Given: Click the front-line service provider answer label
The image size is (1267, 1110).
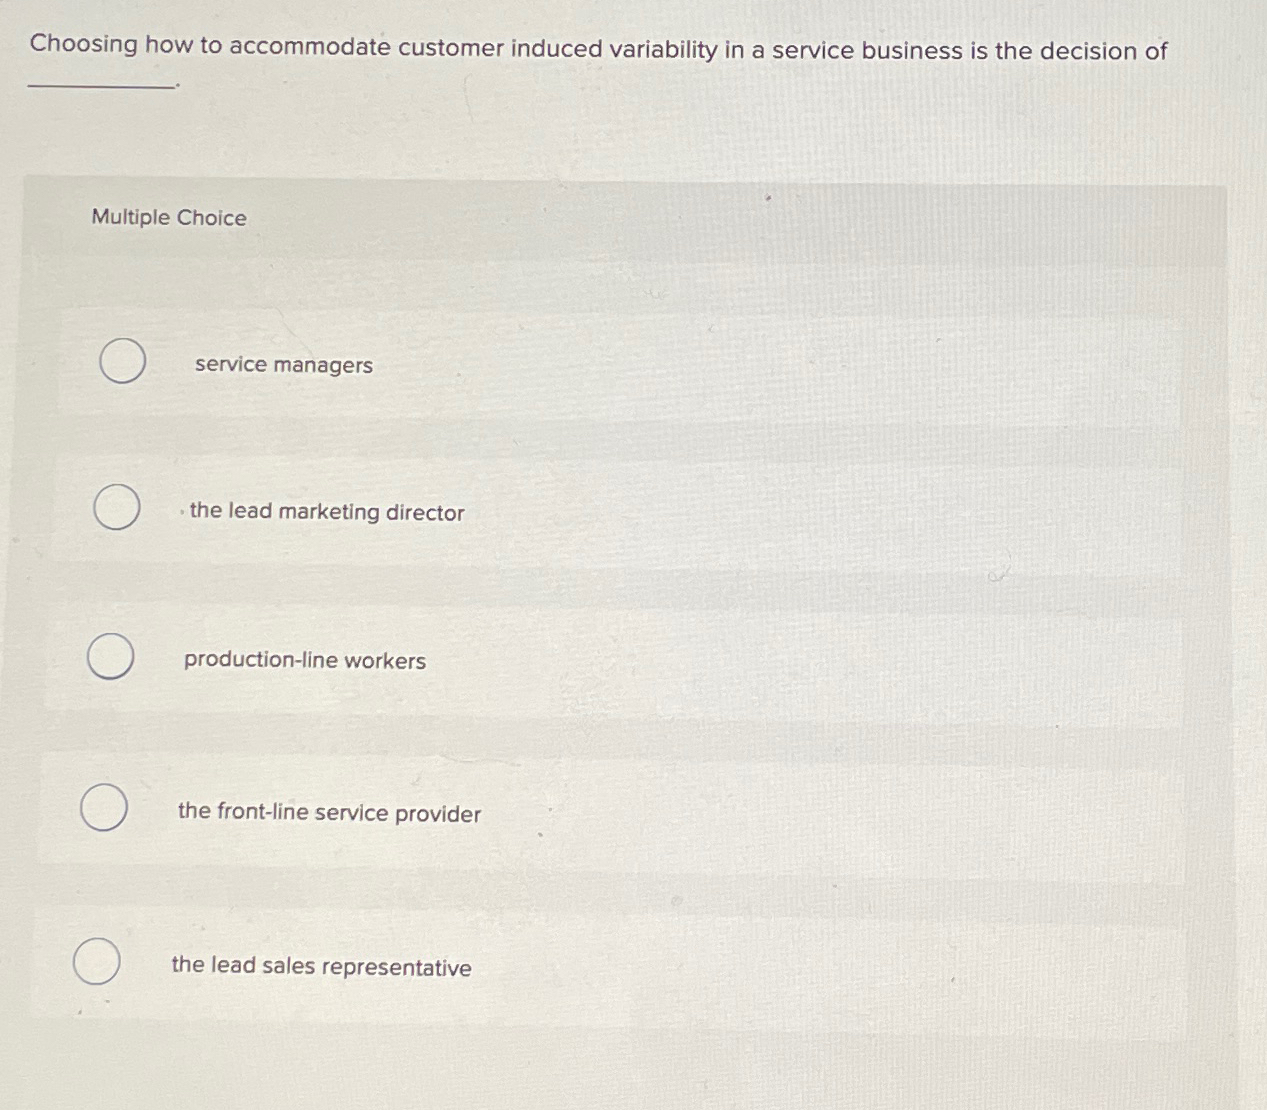Looking at the screenshot, I should tap(329, 813).
